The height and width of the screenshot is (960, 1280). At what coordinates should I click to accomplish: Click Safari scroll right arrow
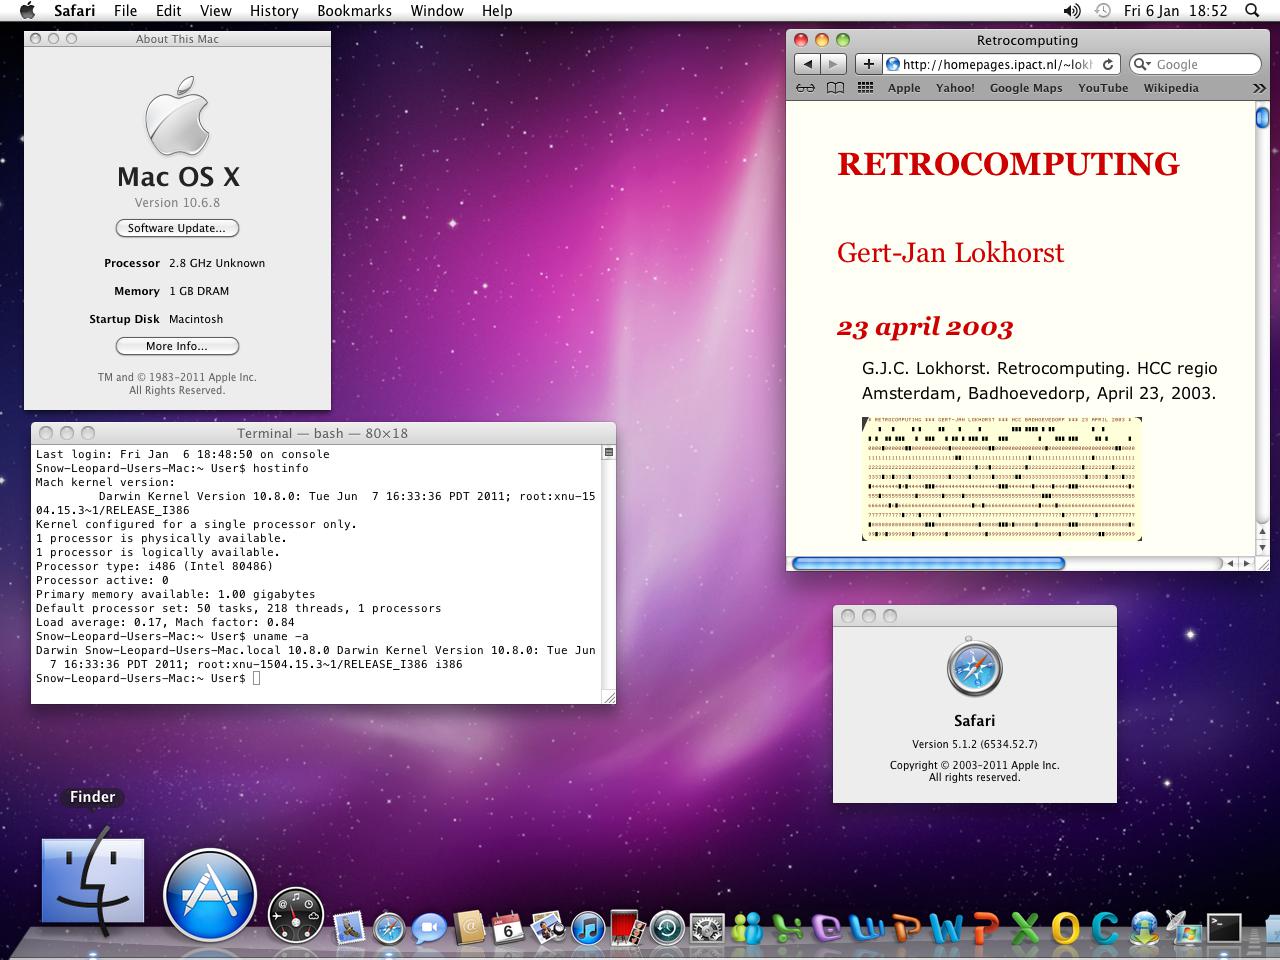[x=1246, y=563]
